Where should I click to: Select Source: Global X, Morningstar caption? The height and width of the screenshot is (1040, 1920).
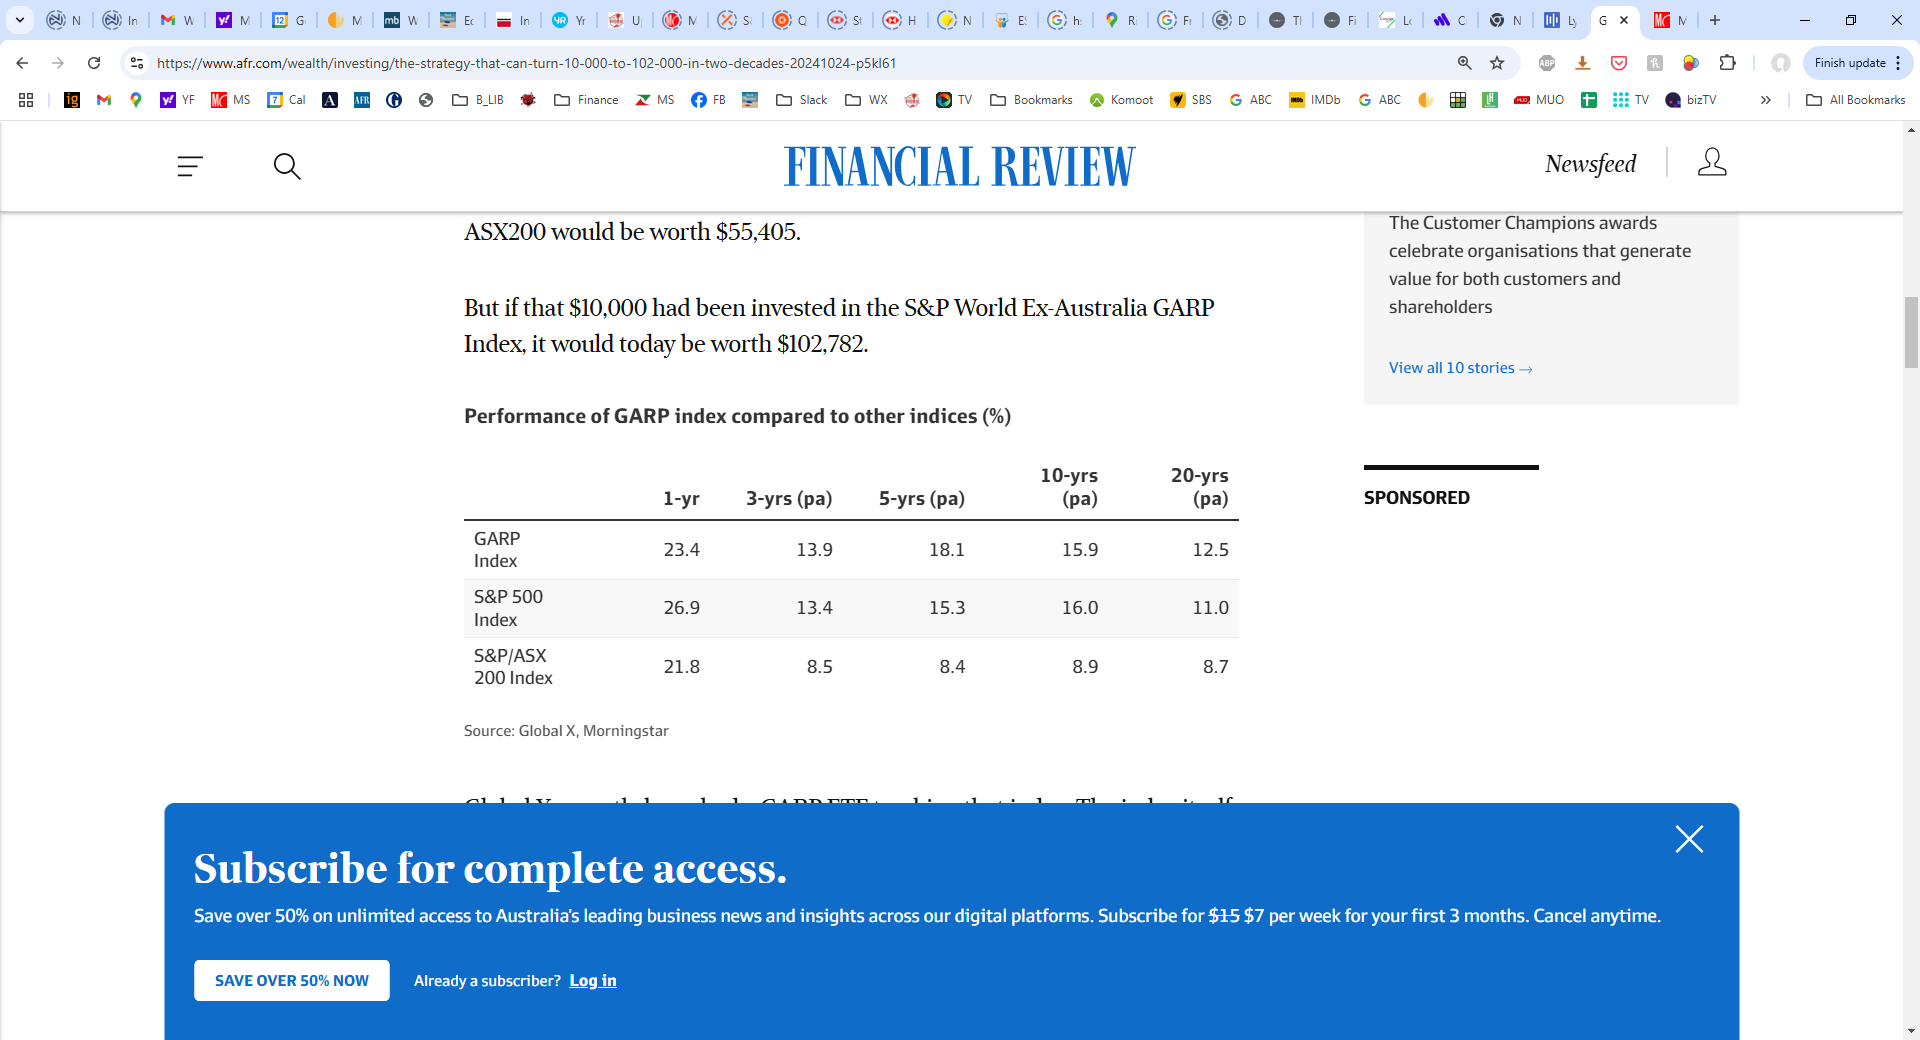566,731
